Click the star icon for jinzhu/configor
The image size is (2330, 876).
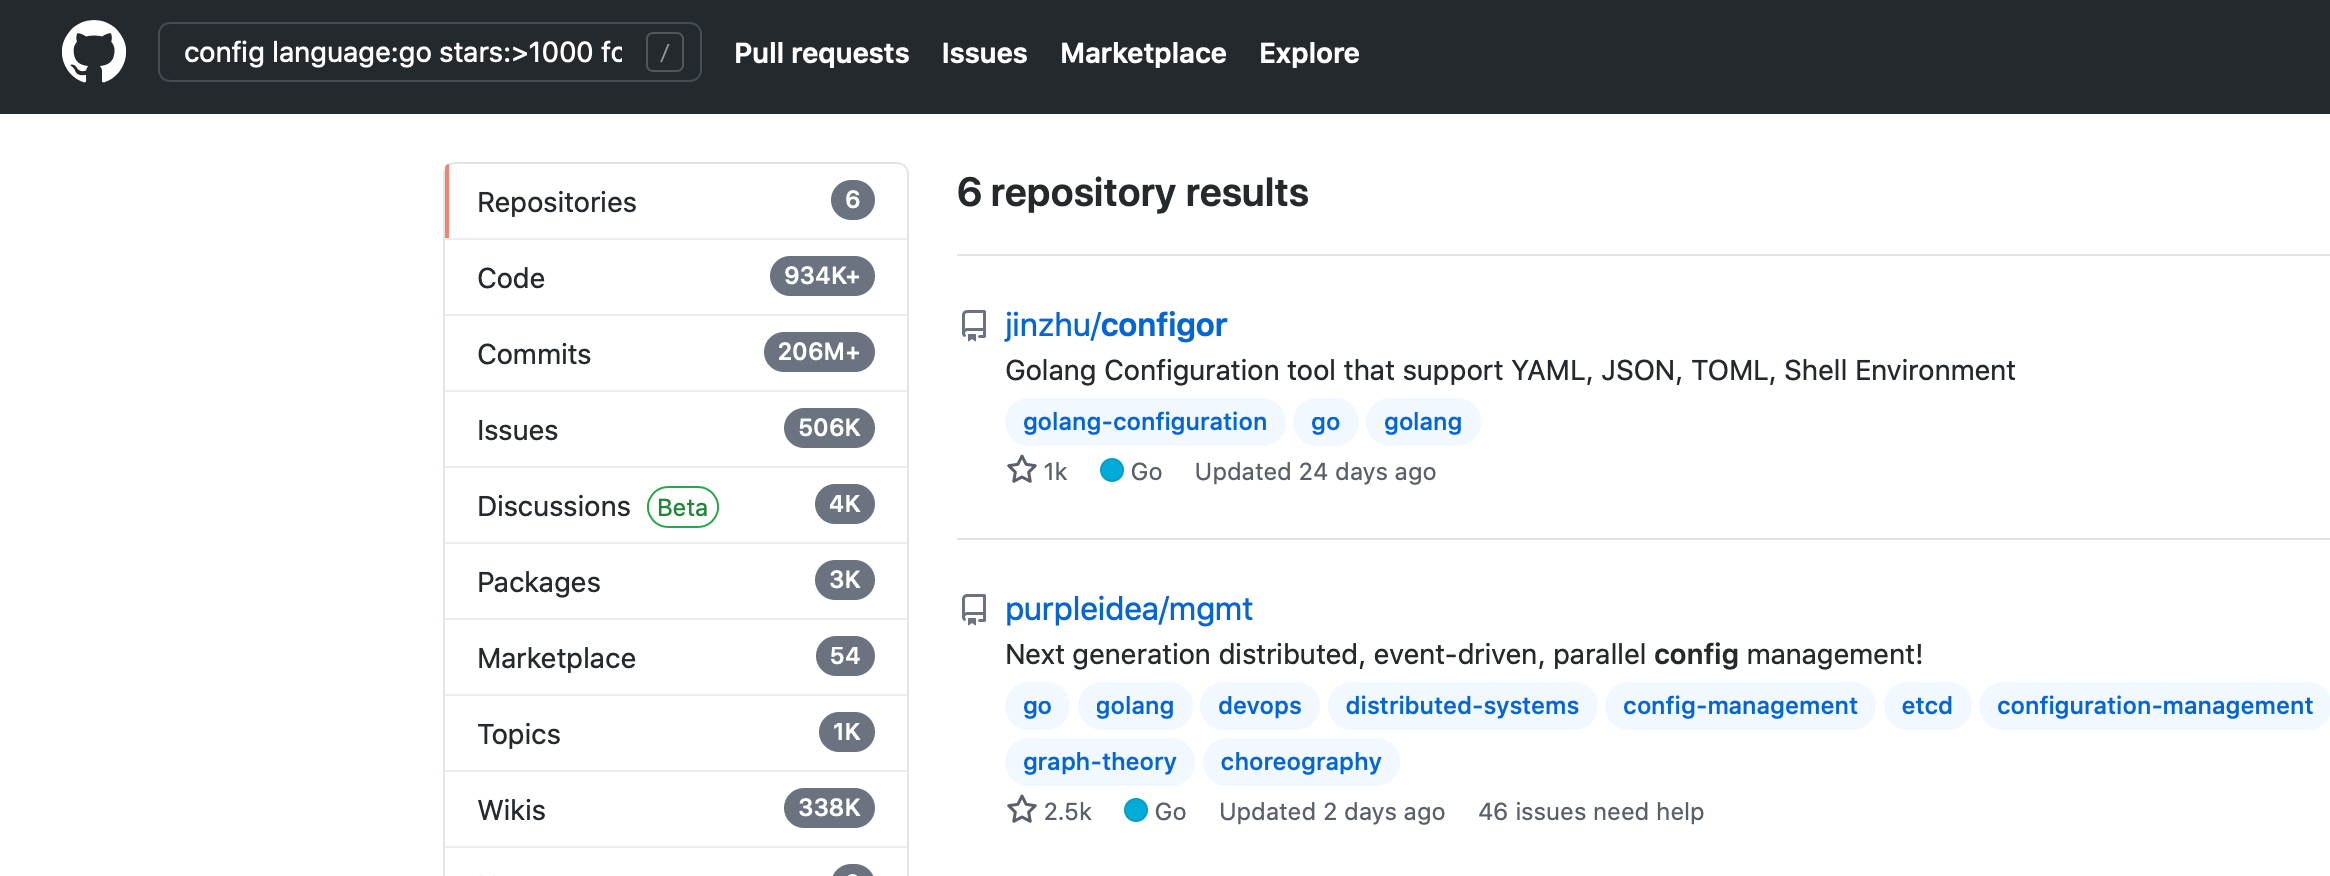click(x=1021, y=470)
